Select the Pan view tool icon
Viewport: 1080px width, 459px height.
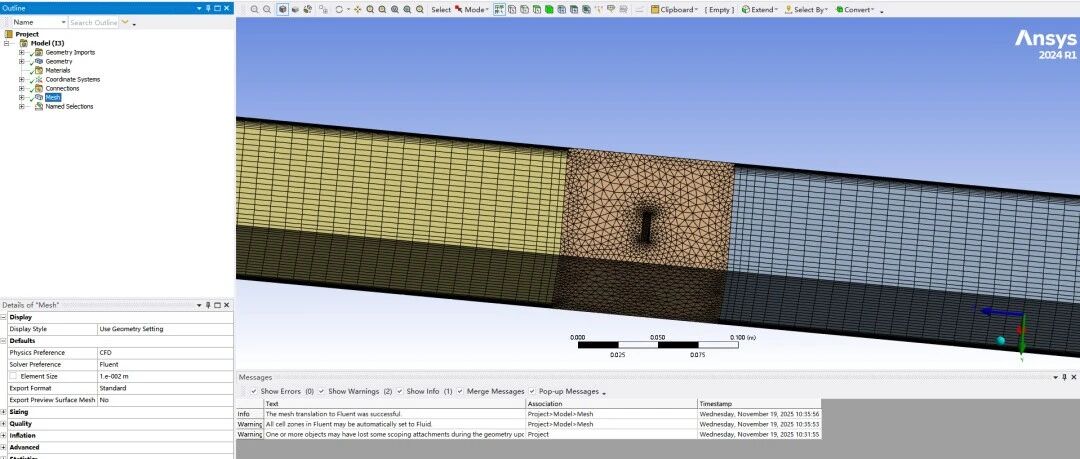(x=357, y=9)
